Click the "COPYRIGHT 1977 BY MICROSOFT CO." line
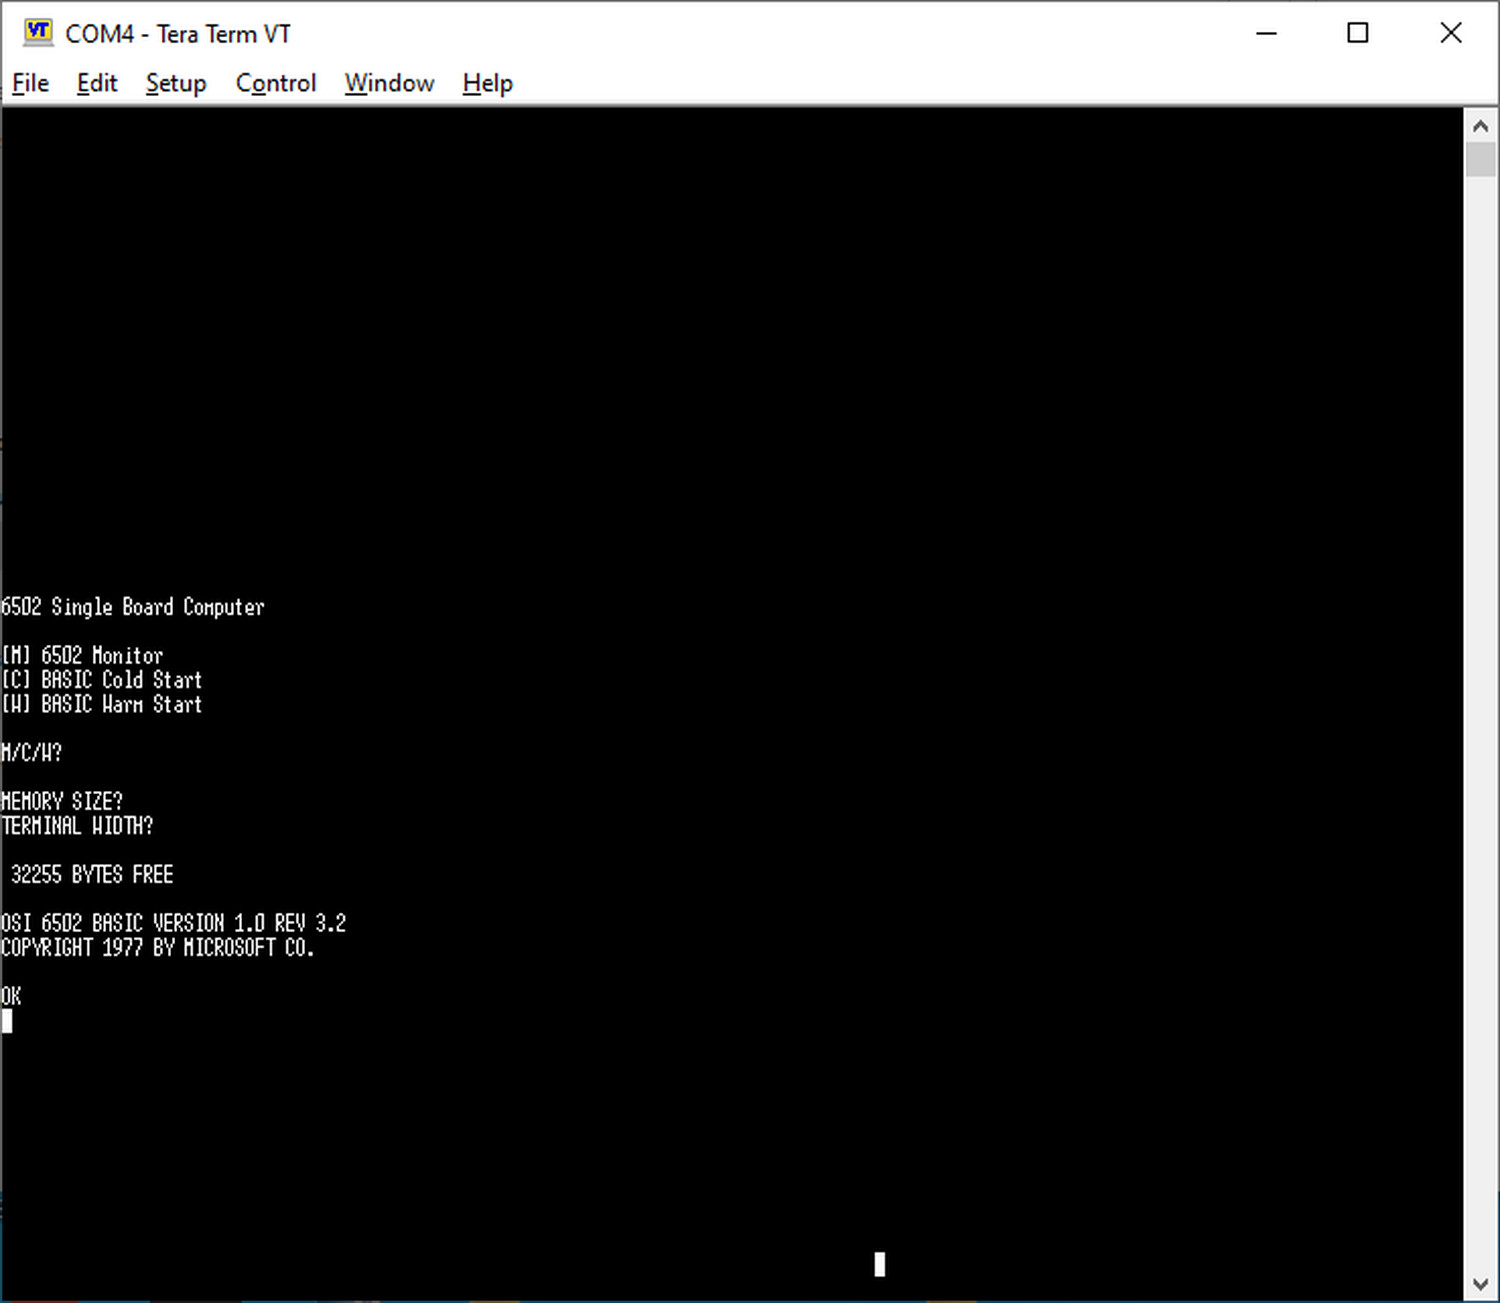 coord(158,948)
